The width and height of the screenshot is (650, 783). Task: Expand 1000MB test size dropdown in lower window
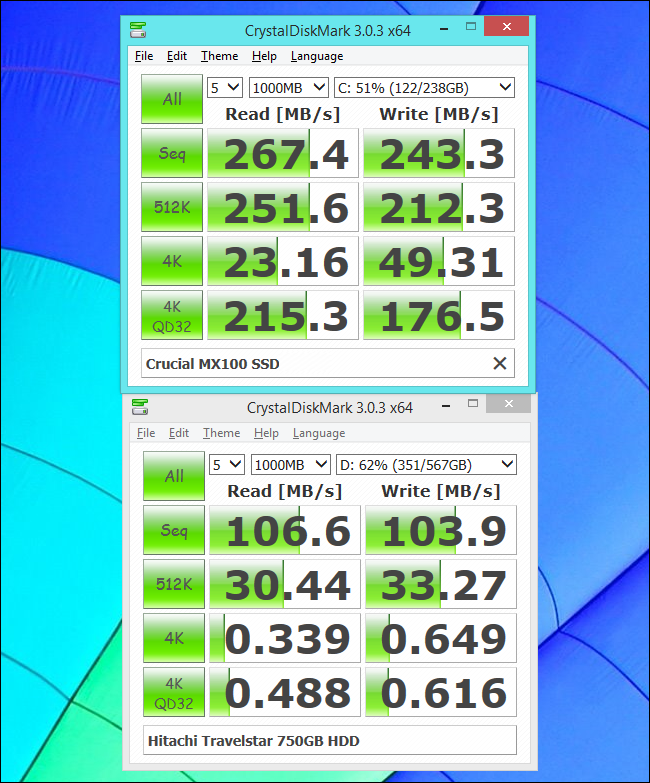click(x=291, y=465)
